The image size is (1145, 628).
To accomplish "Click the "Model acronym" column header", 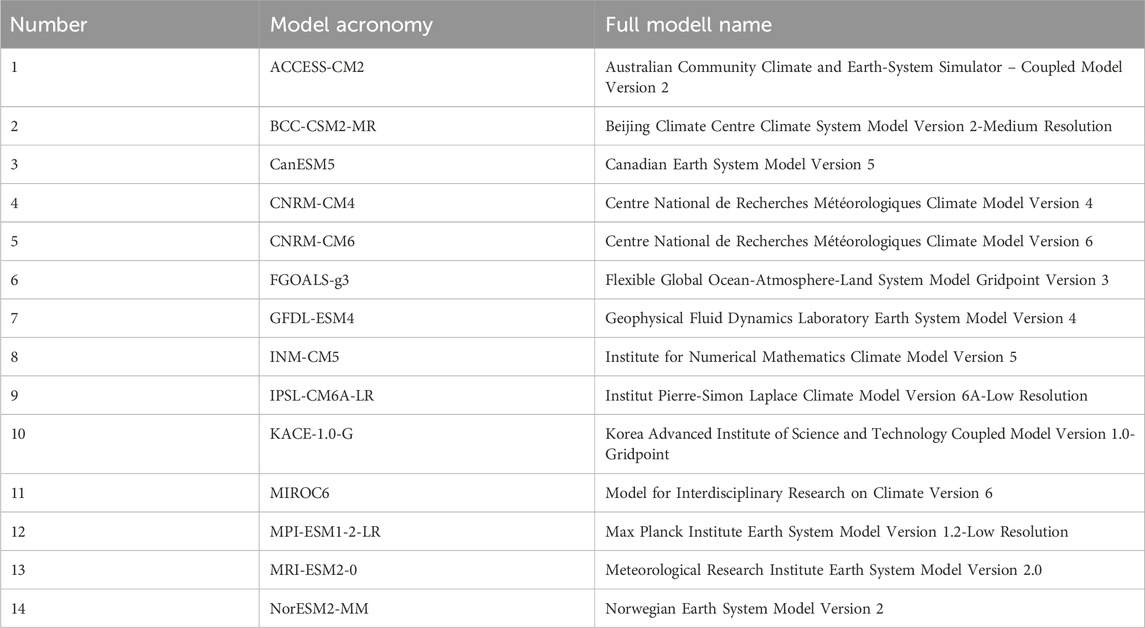I will pos(352,25).
